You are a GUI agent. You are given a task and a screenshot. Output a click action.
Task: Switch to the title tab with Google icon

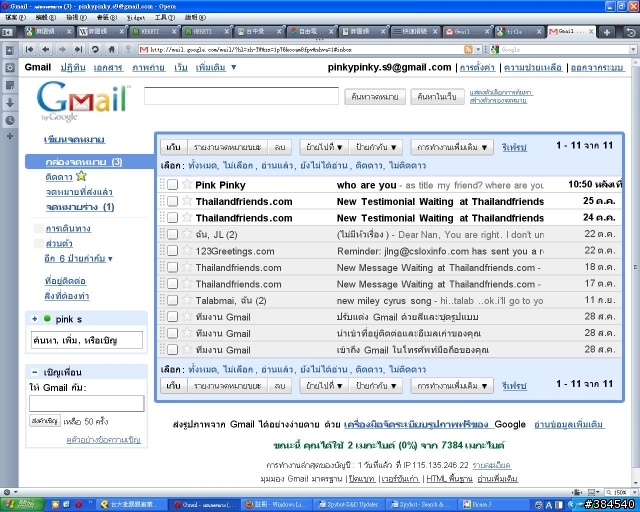pos(520,31)
